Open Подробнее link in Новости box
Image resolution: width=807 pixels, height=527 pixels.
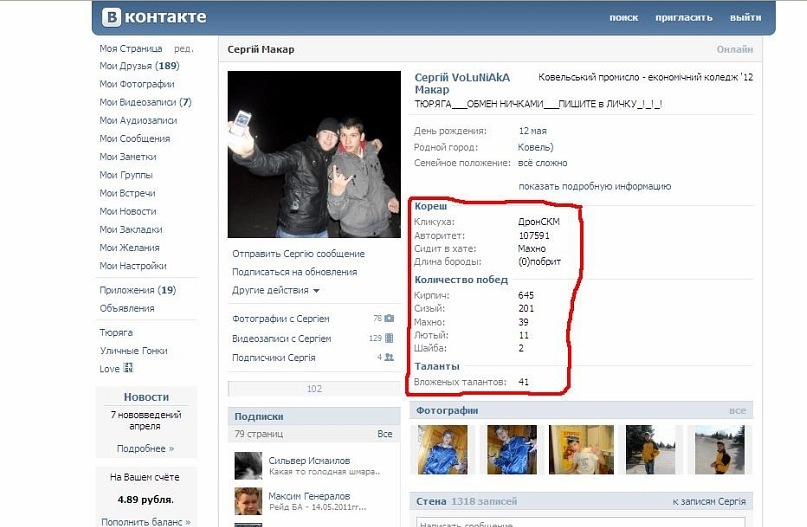pyautogui.click(x=145, y=449)
